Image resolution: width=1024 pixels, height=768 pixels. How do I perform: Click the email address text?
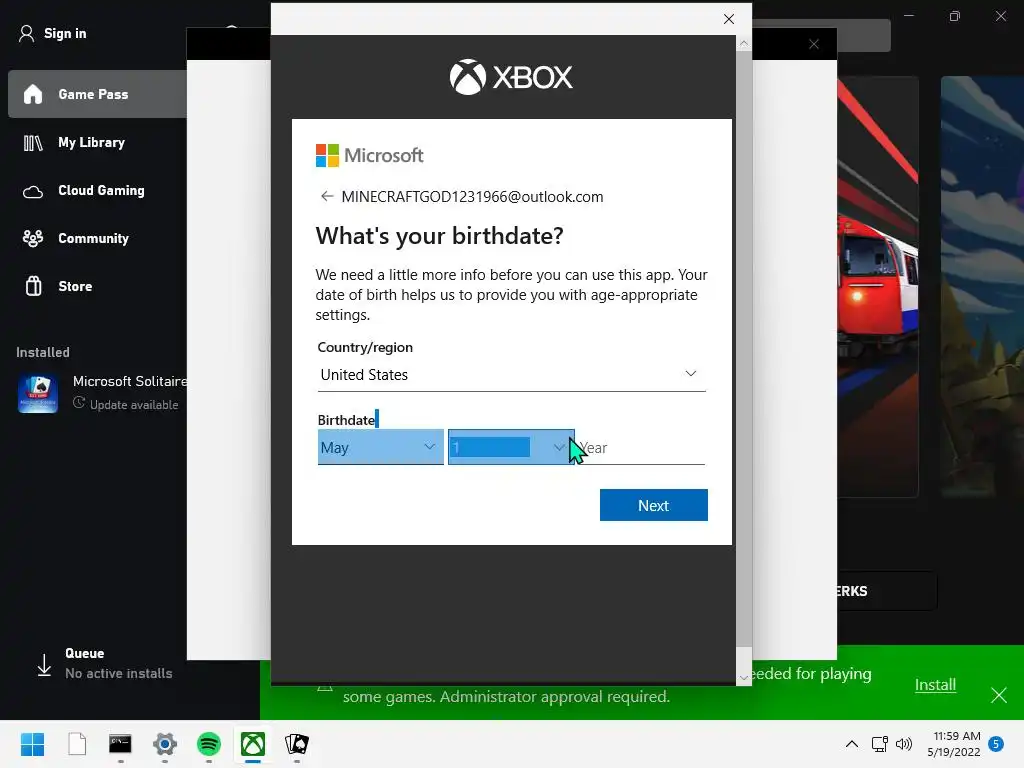(x=472, y=197)
